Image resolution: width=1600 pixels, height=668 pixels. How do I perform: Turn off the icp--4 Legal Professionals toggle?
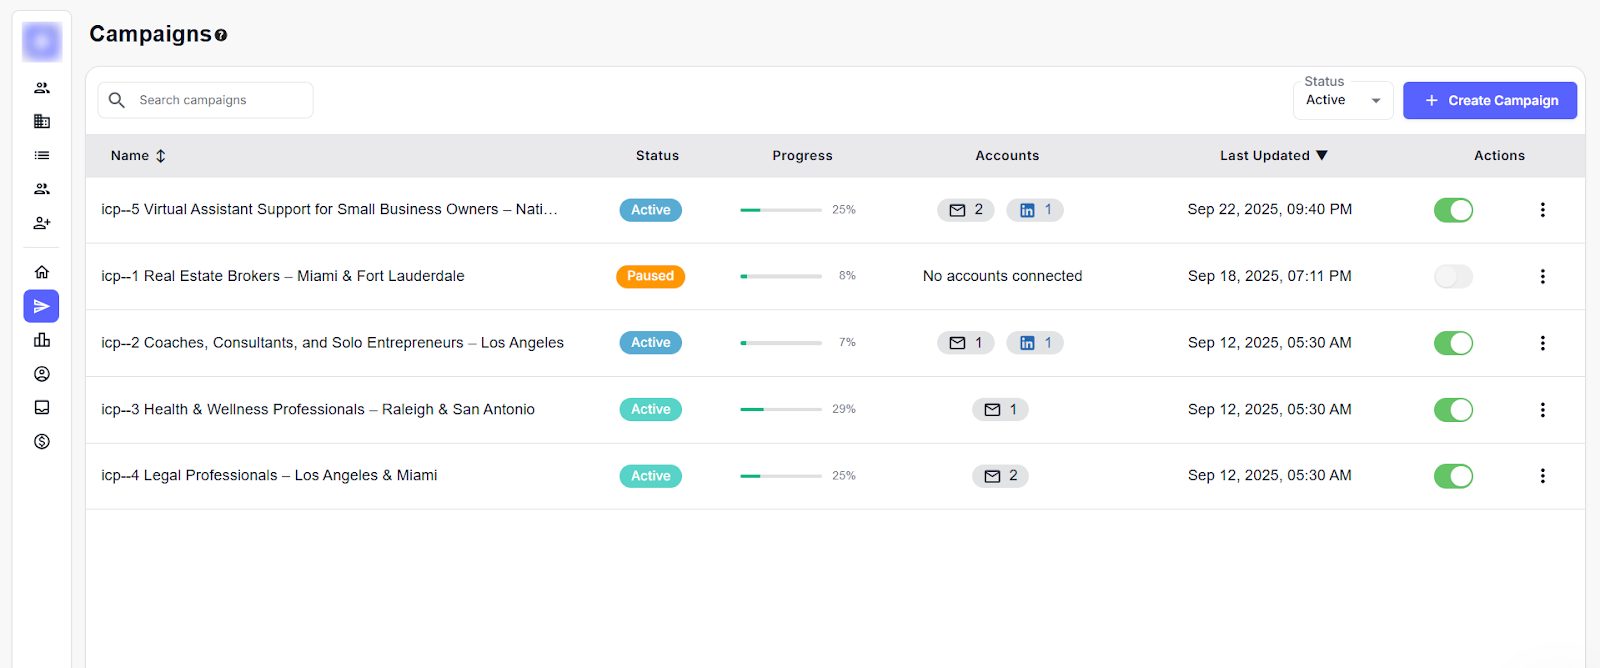(x=1453, y=476)
